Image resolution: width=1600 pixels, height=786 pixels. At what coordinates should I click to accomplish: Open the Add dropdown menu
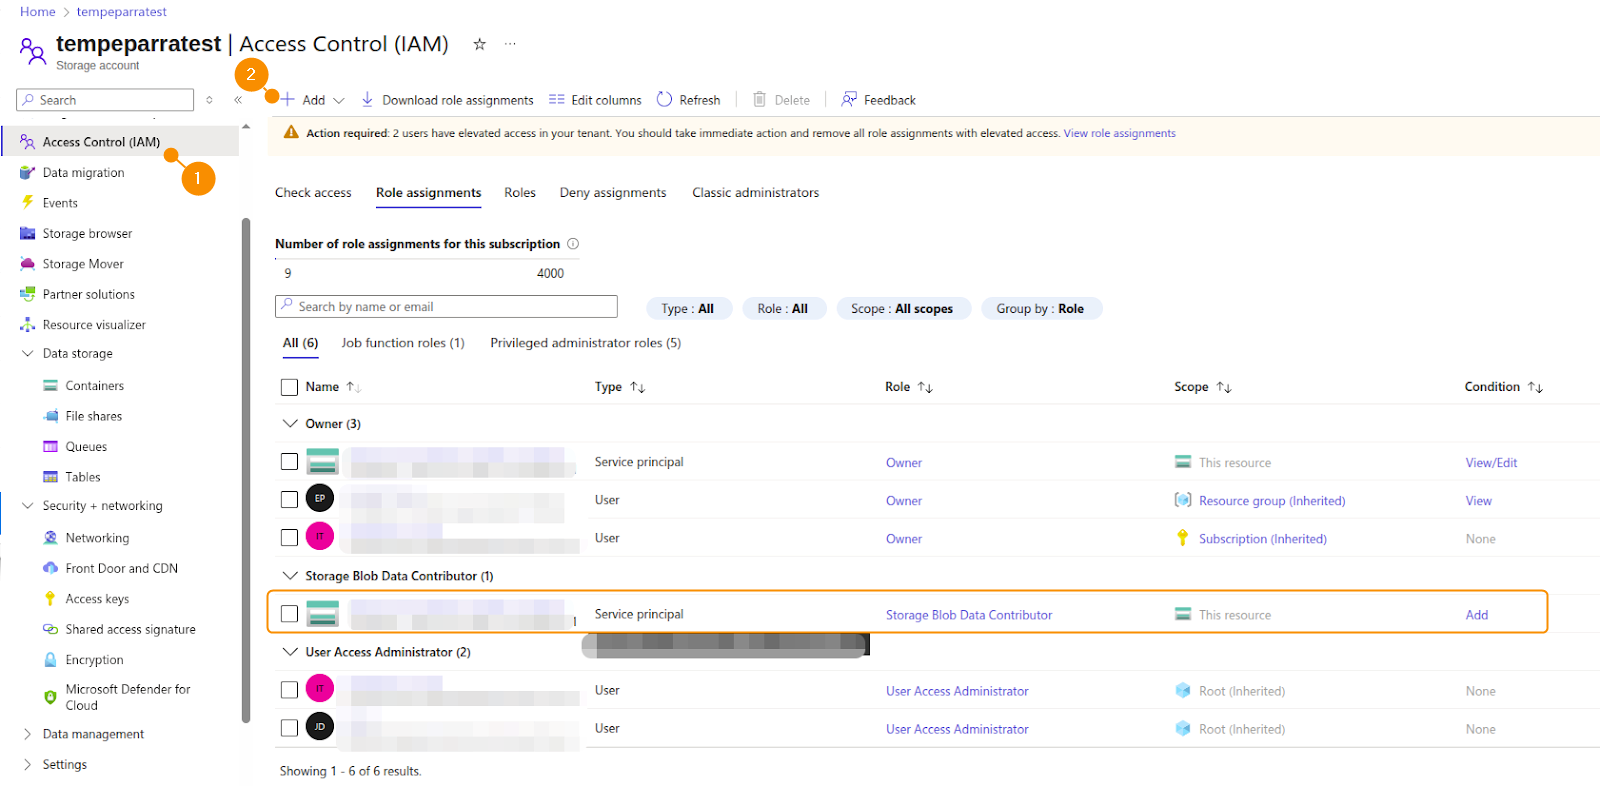point(314,100)
